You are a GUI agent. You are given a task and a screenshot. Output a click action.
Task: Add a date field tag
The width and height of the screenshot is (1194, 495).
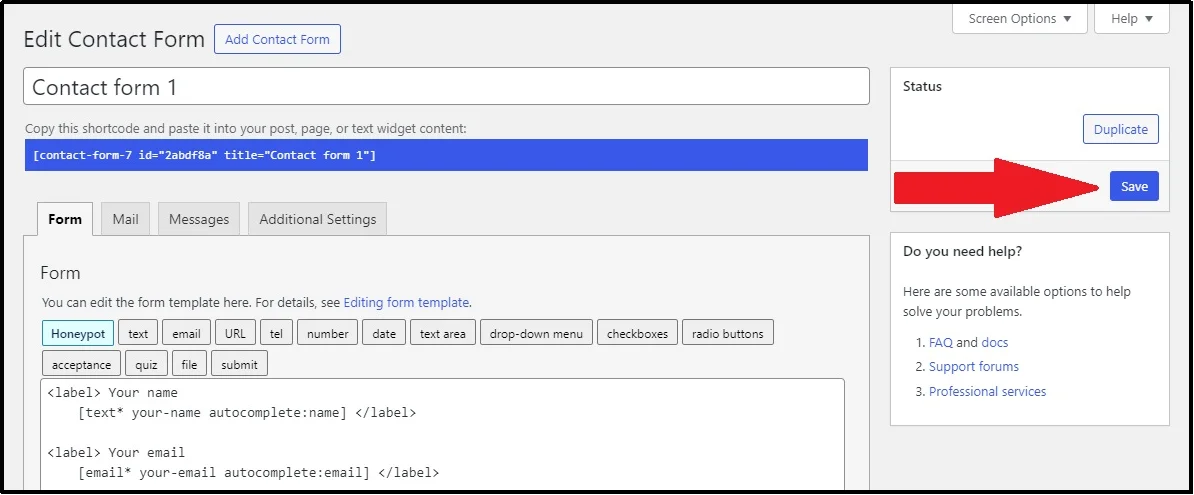(384, 334)
